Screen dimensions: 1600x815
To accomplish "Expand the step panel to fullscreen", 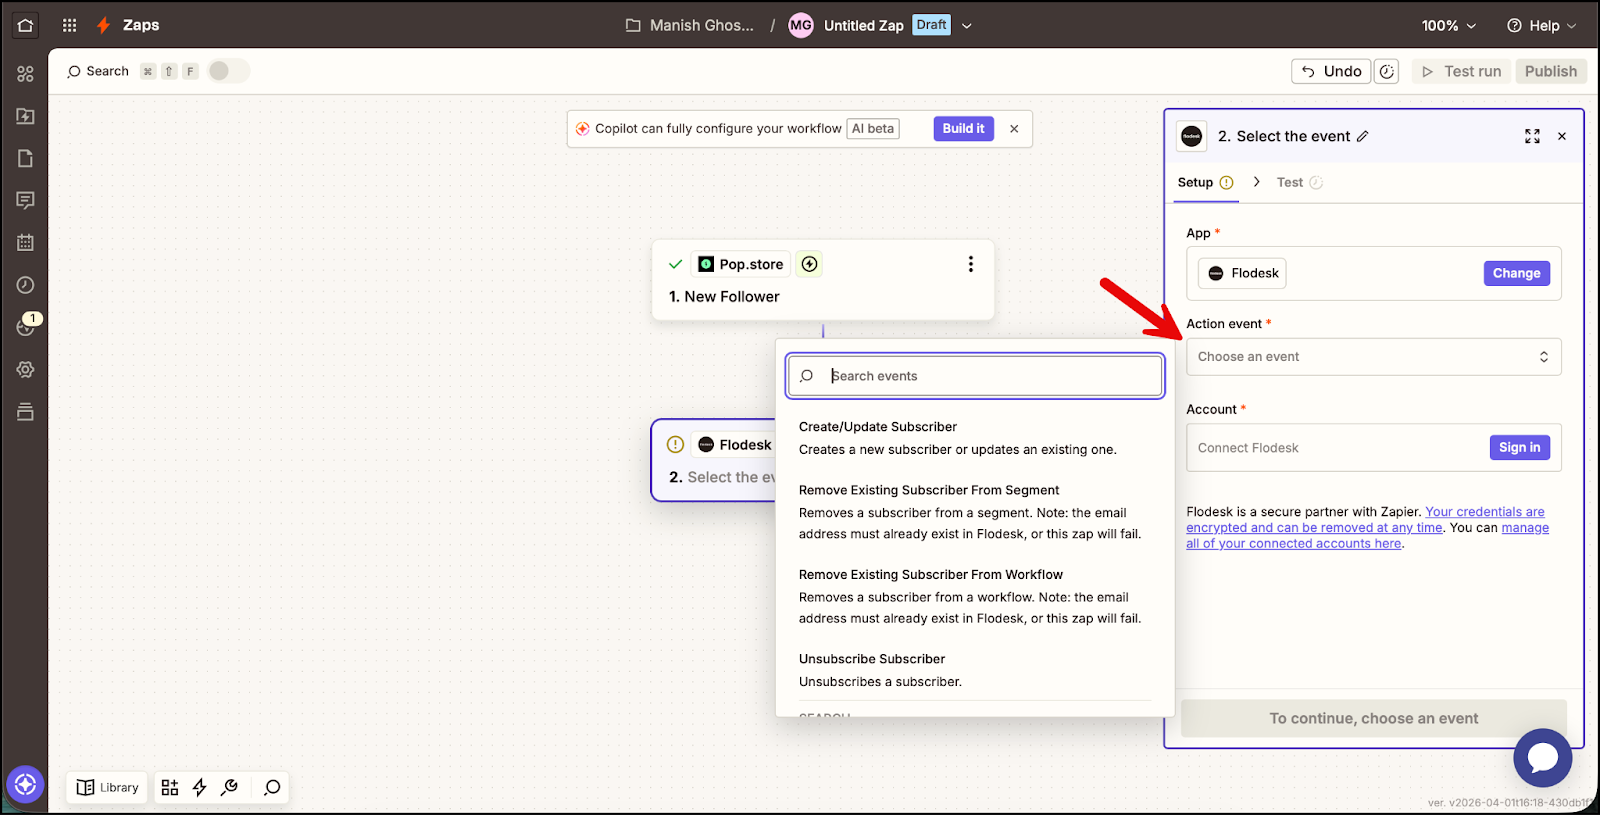I will point(1532,136).
